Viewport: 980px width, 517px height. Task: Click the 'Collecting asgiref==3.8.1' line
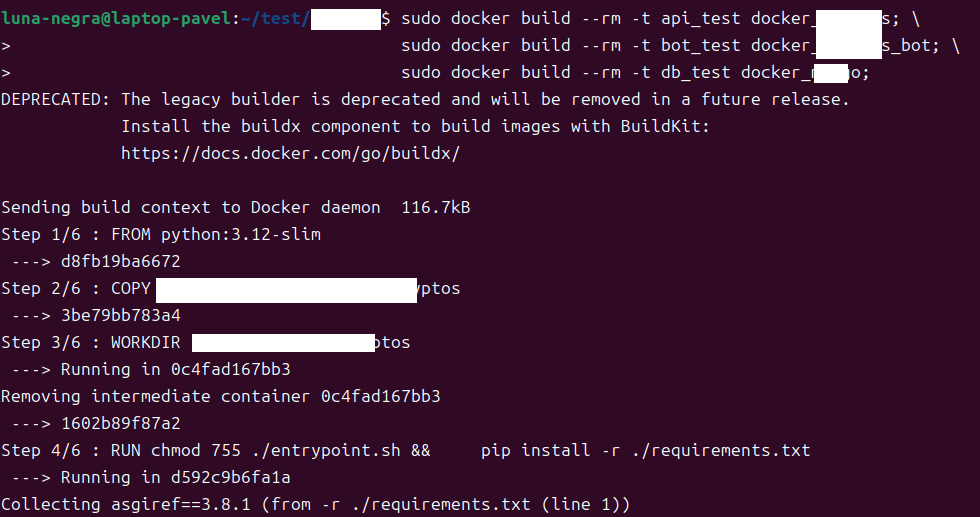click(315, 504)
